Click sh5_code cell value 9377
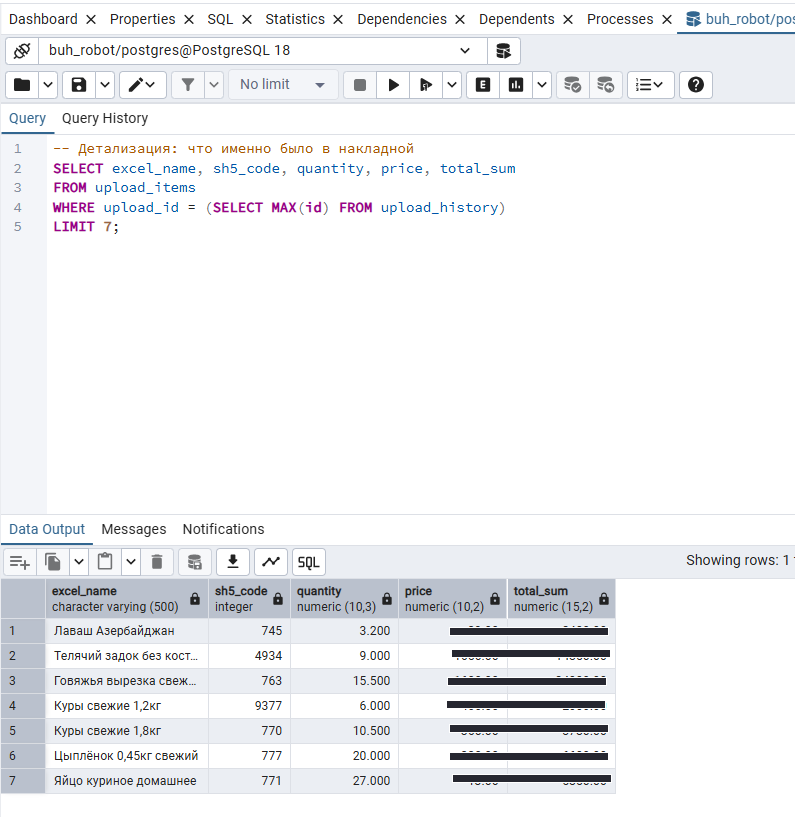The height and width of the screenshot is (817, 795). pos(250,705)
